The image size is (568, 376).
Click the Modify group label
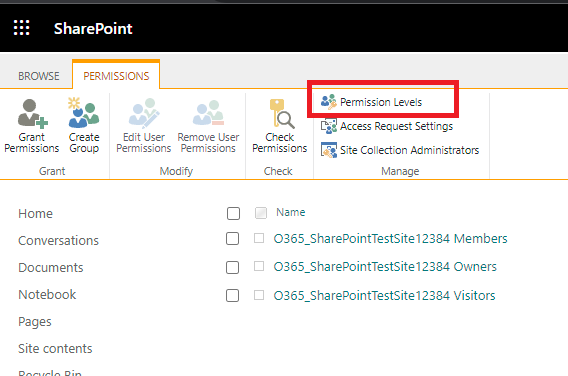(x=176, y=171)
